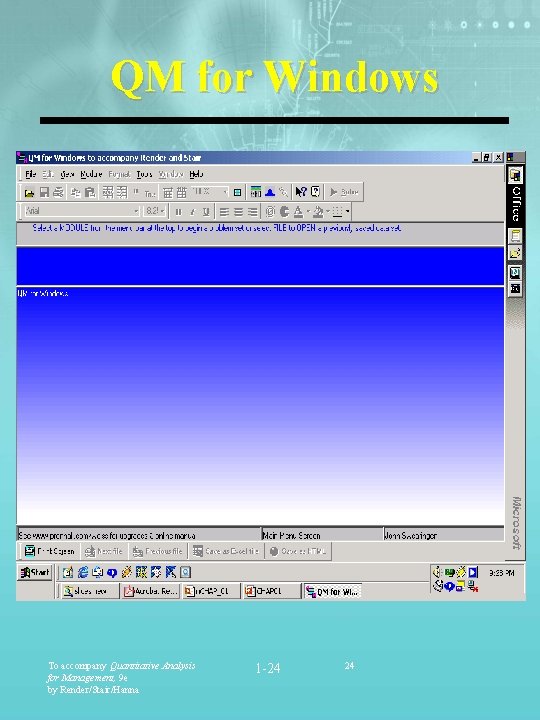Screen dimensions: 540x720
Task: Click the blue normal distribution icon
Action: tap(270, 192)
